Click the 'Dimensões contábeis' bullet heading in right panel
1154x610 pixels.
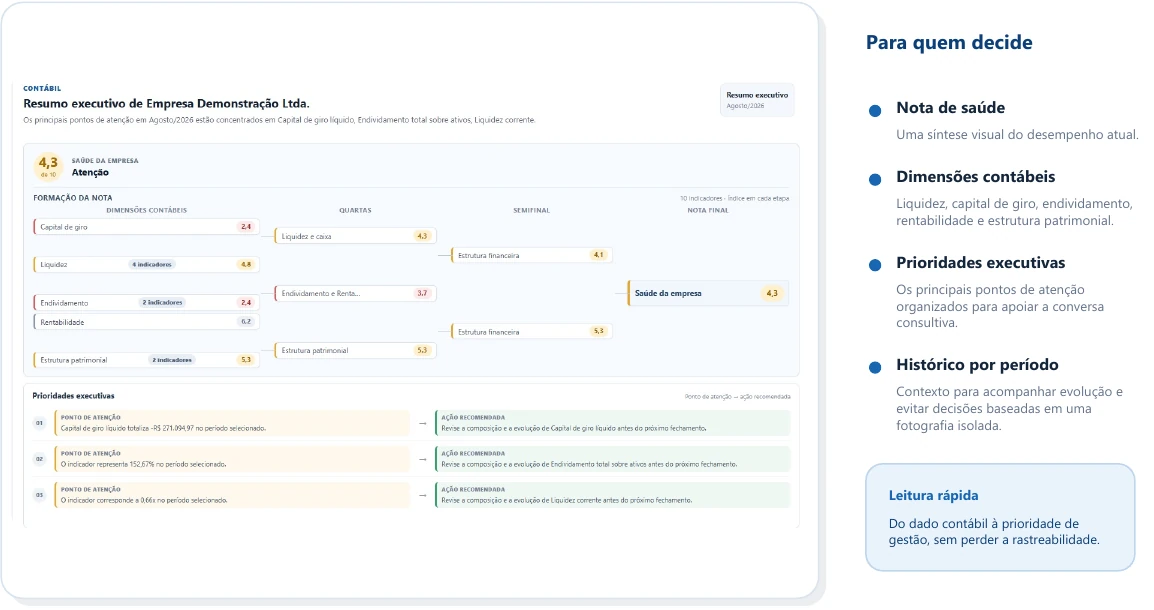tap(975, 177)
